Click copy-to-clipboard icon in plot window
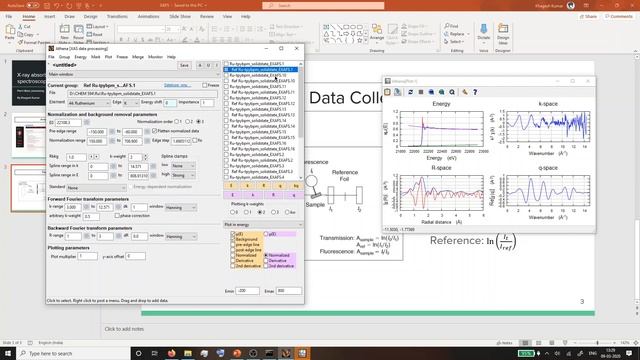Screen dimensions: 640x360 pos(387,92)
